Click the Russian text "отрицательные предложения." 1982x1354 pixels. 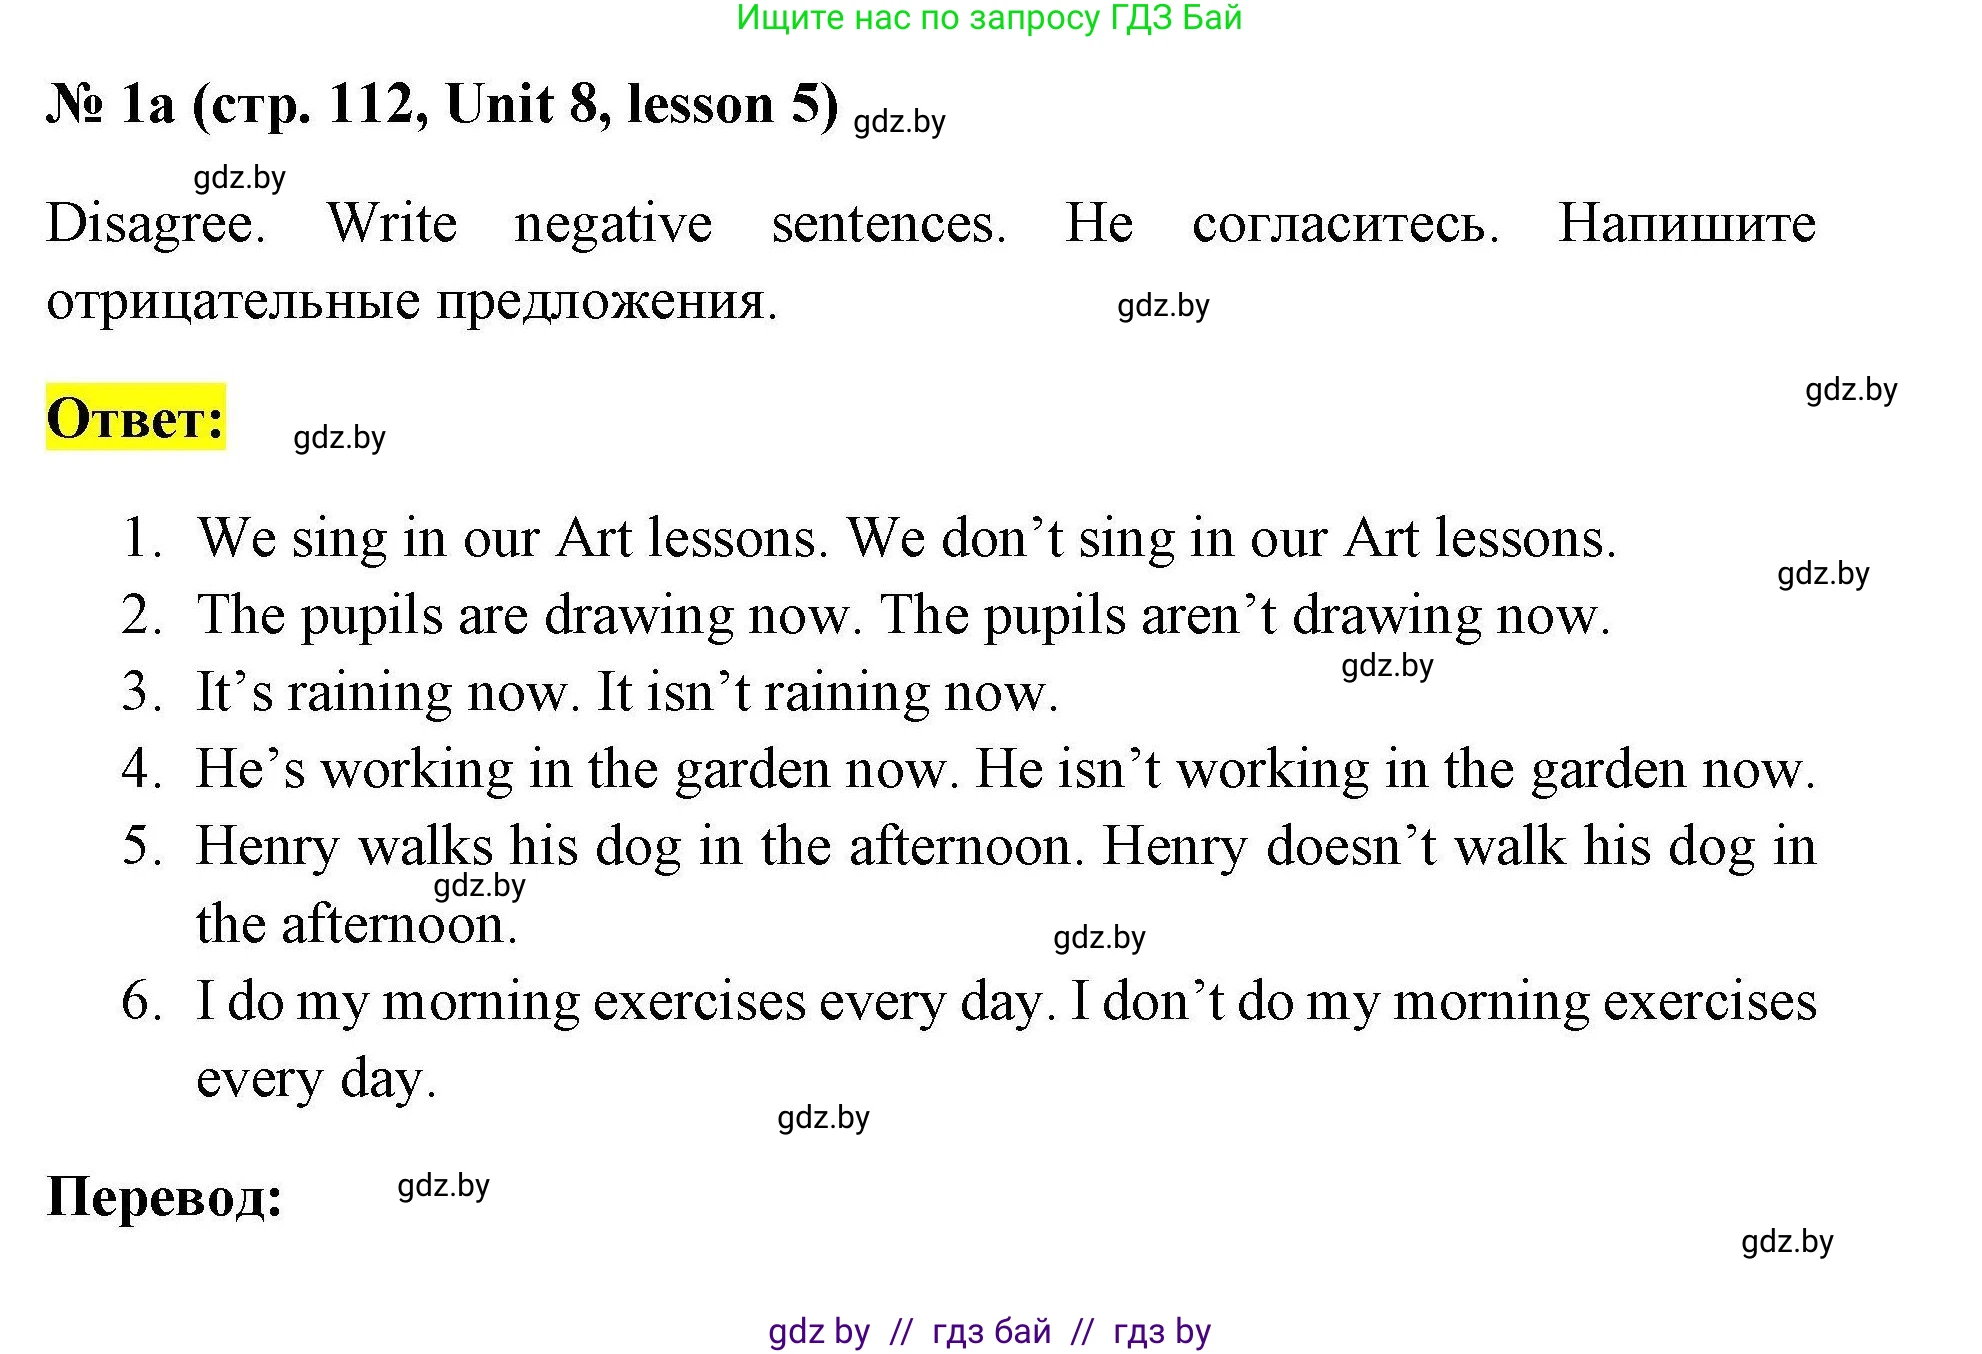click(411, 300)
